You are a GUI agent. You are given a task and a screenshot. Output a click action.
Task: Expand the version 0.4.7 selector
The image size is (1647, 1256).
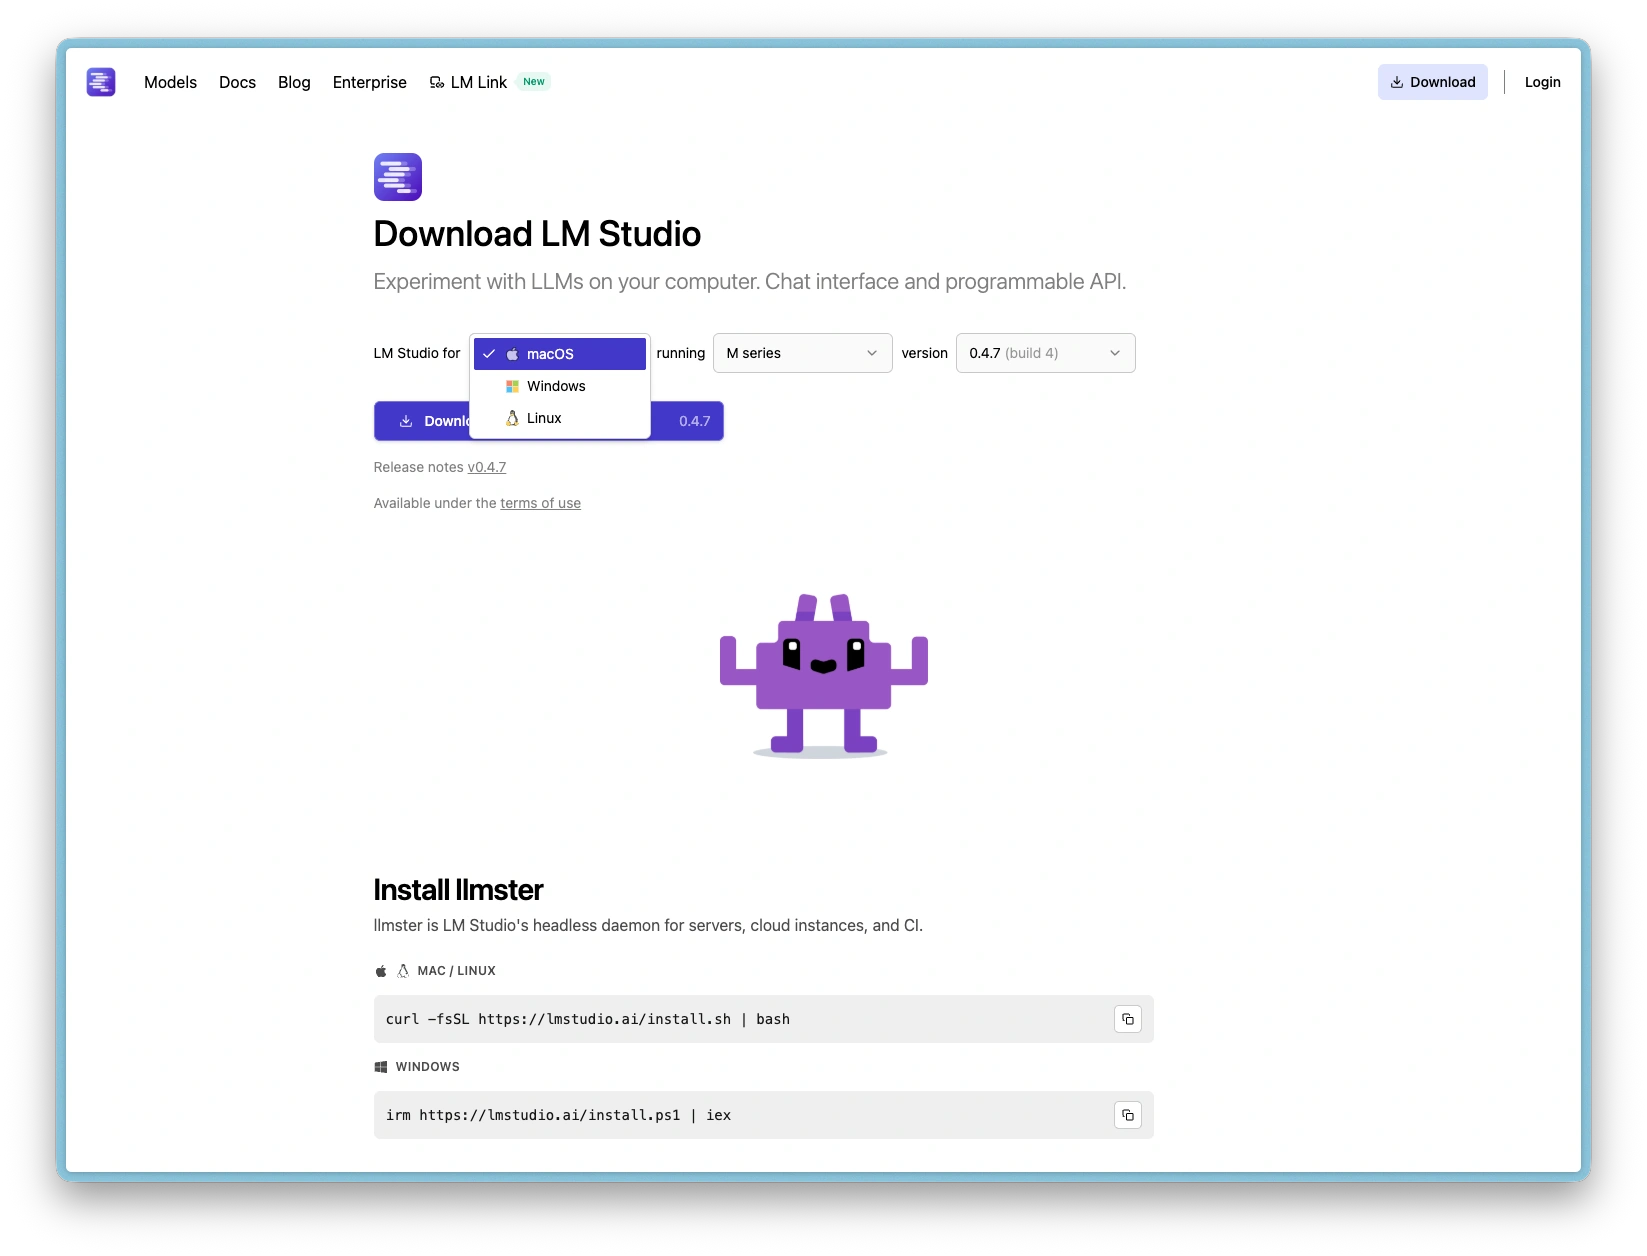coord(1045,353)
